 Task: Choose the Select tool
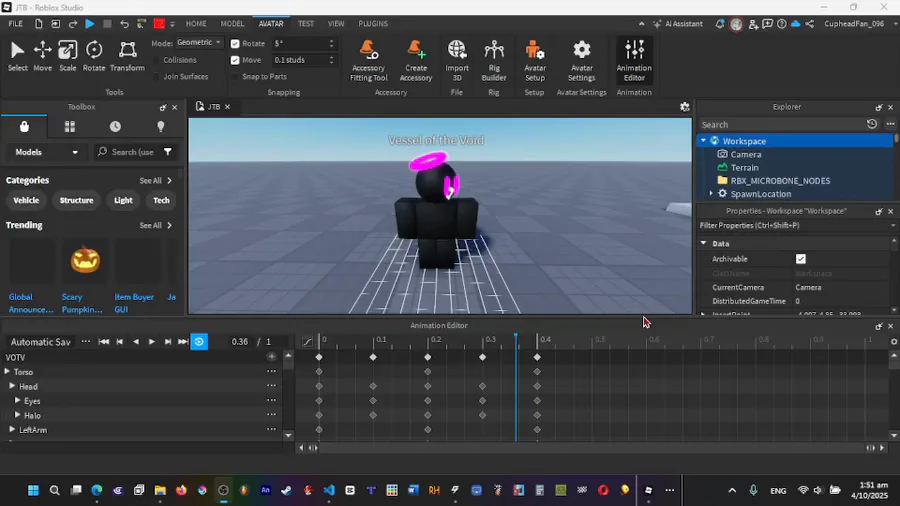17,56
